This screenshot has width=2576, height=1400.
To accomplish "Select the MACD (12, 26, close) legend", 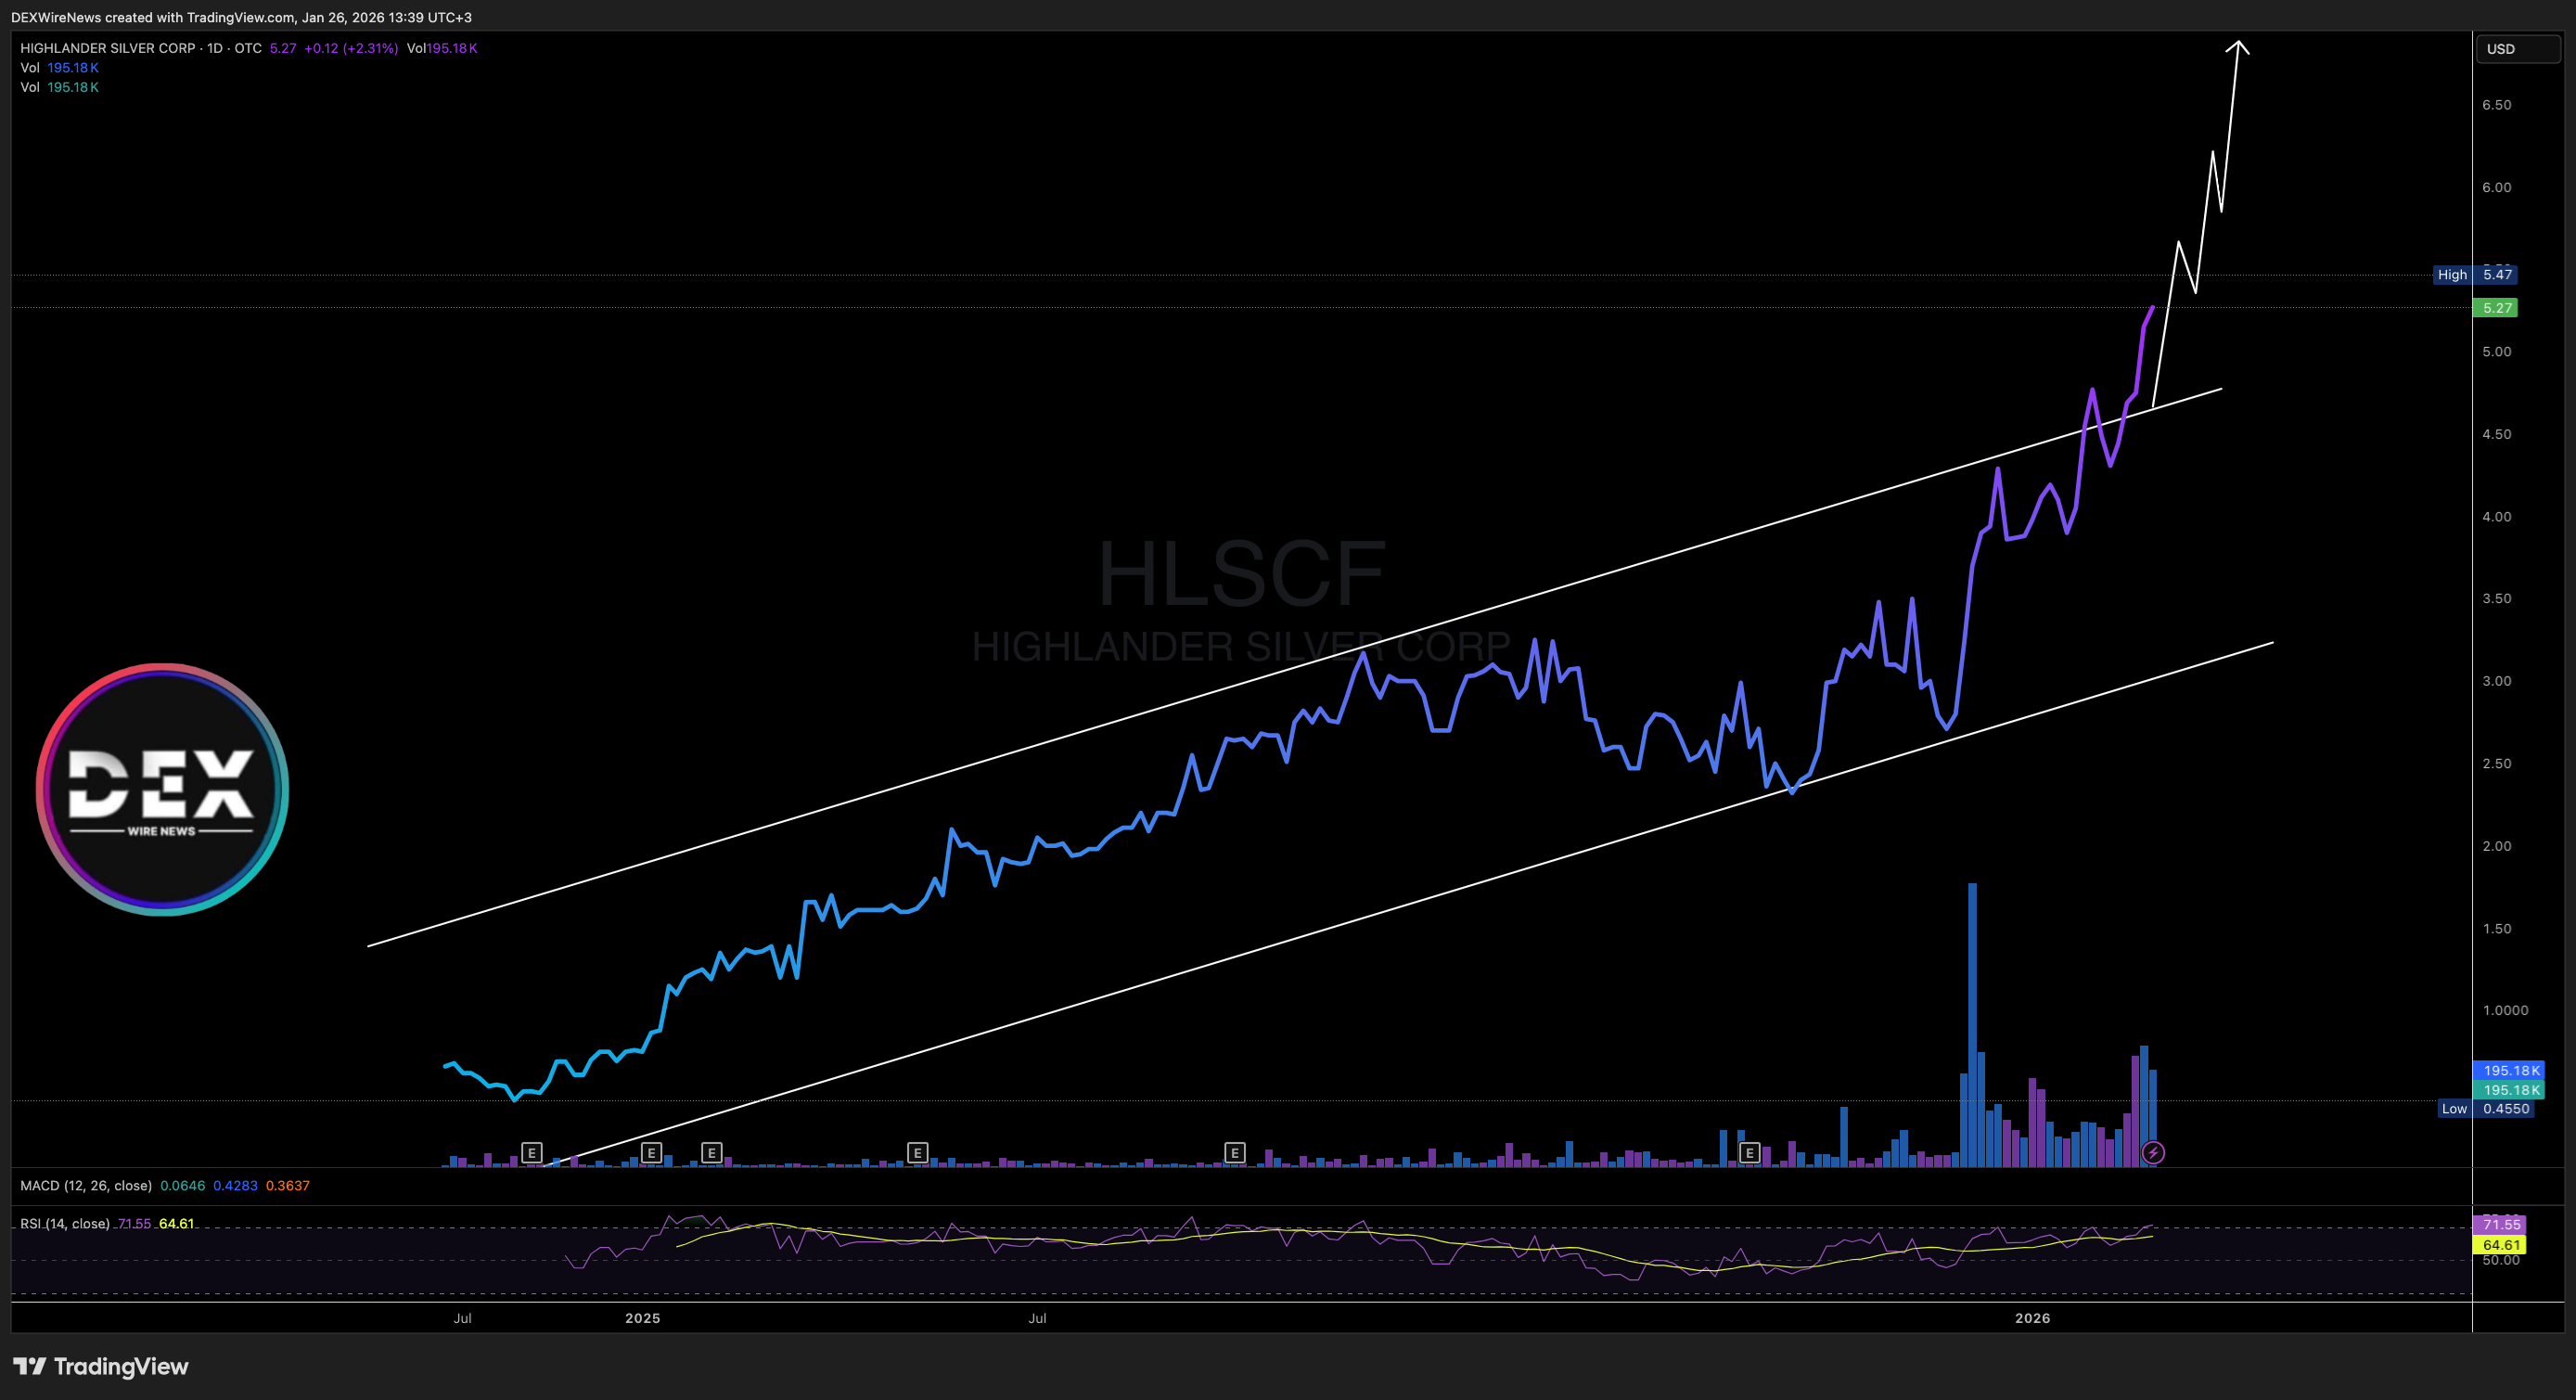I will click(x=86, y=1185).
